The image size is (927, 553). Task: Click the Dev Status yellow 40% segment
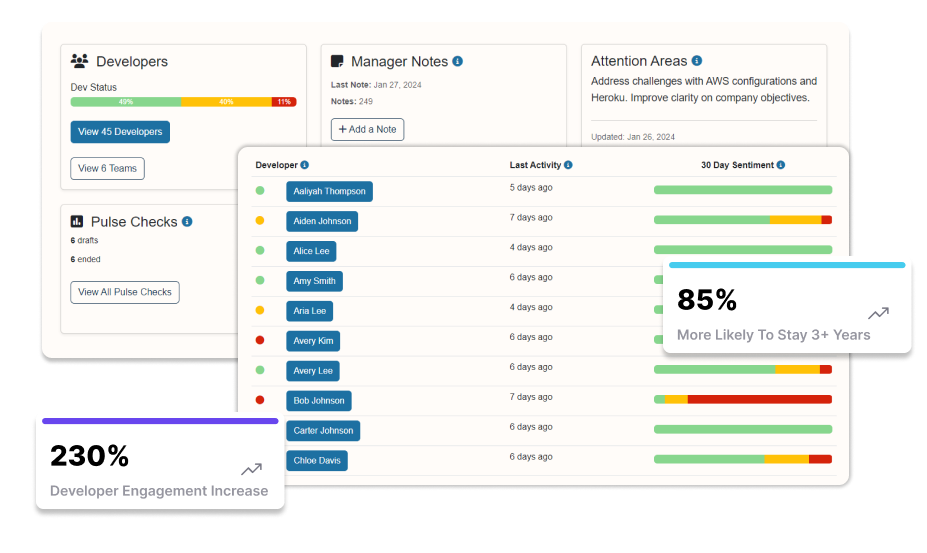(226, 102)
